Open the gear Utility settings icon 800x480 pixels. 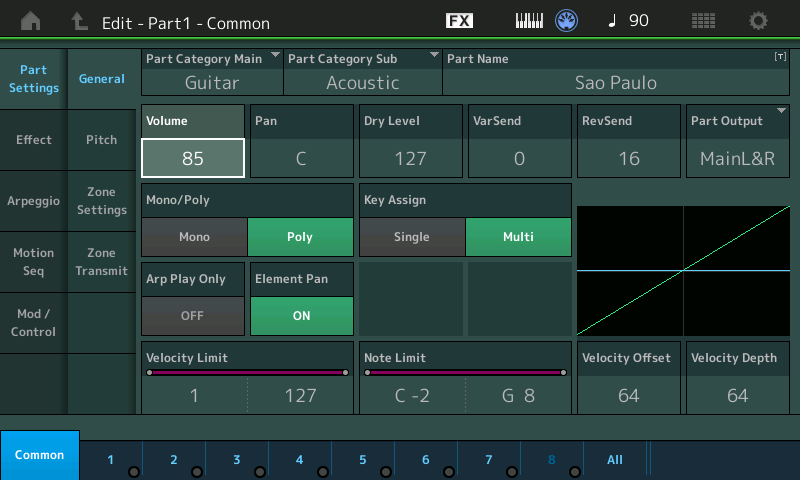point(758,21)
